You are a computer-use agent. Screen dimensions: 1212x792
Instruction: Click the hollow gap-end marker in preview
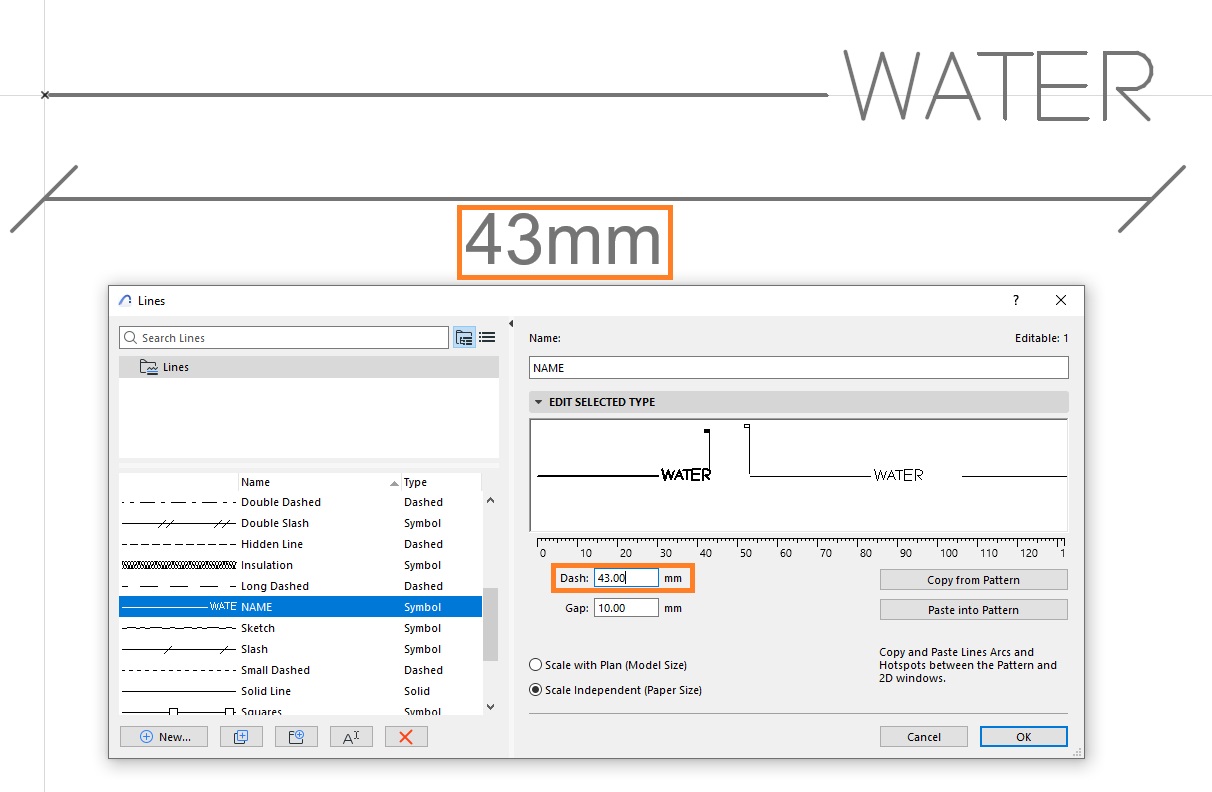click(747, 427)
